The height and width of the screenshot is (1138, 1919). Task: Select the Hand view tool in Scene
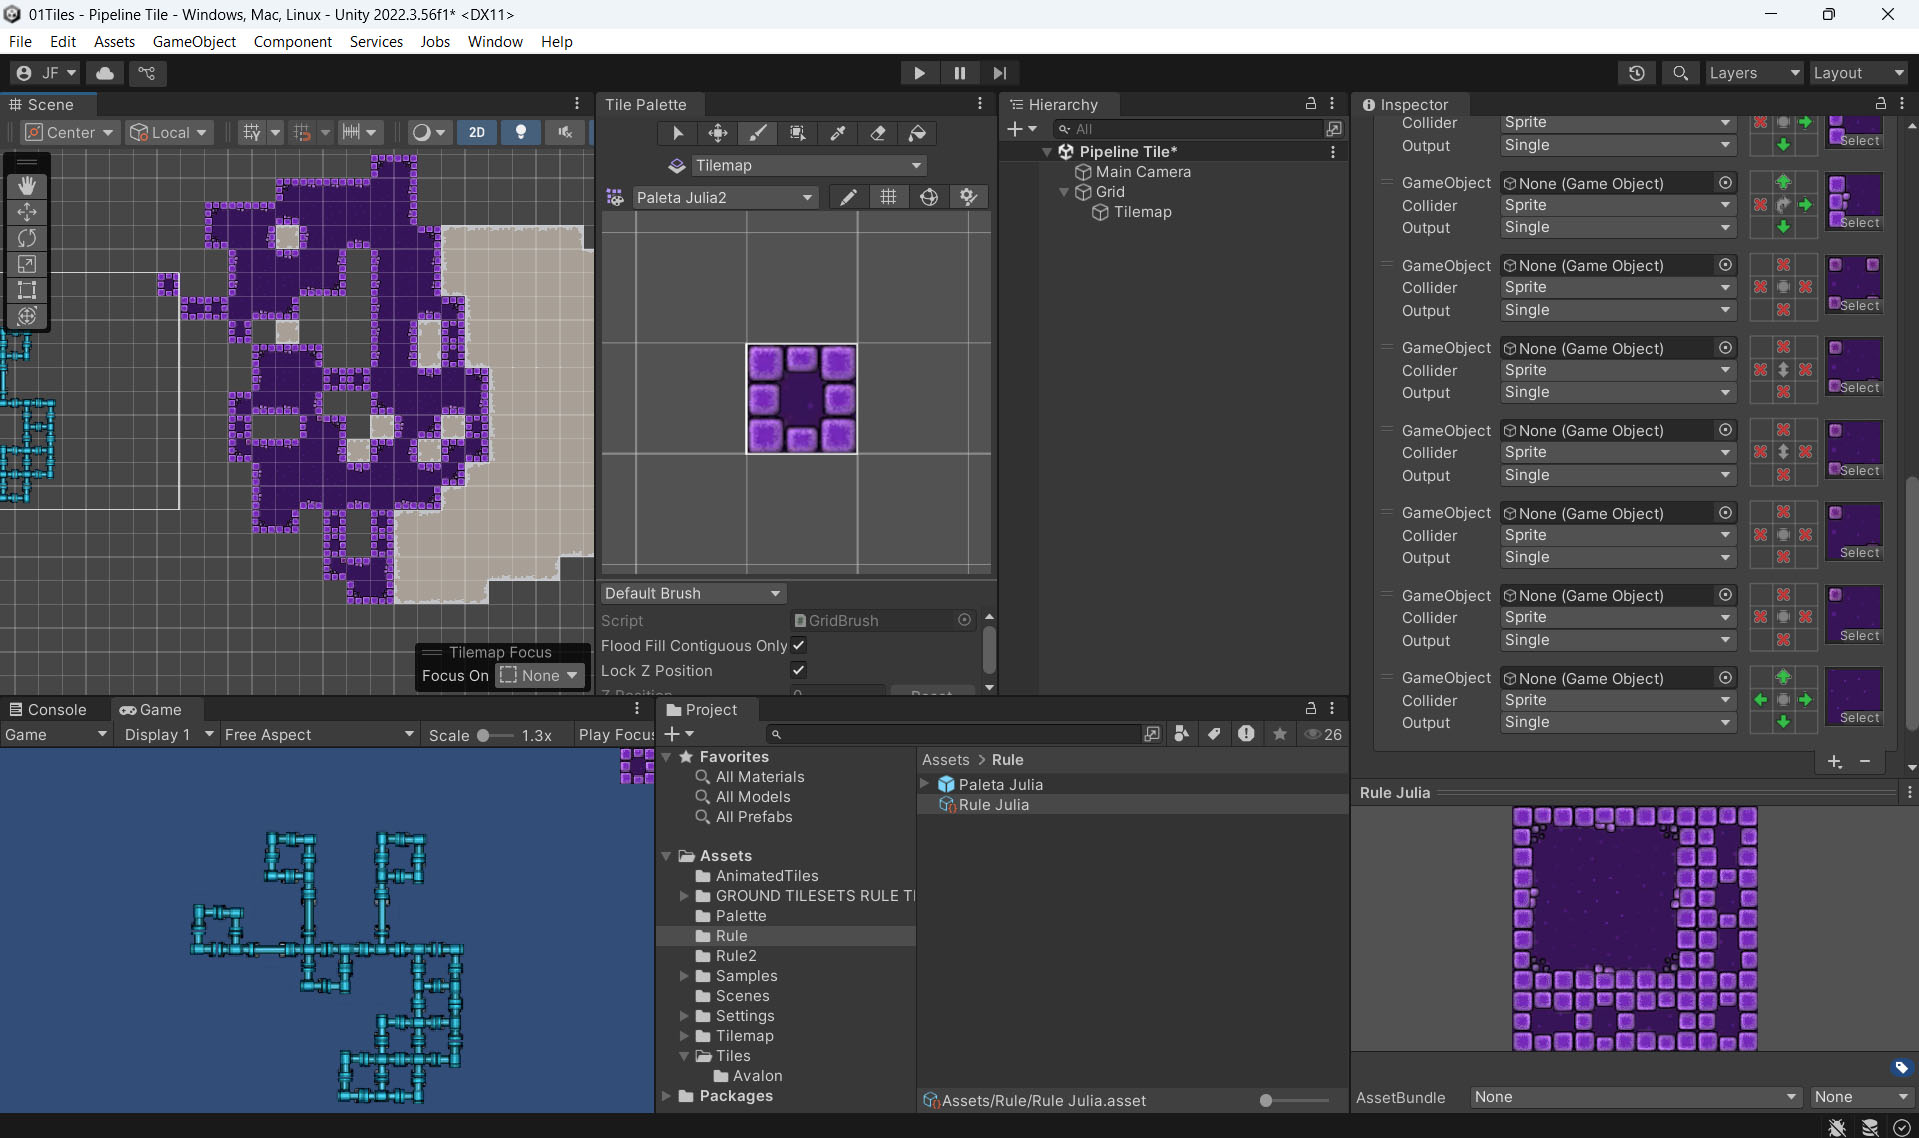tap(27, 185)
